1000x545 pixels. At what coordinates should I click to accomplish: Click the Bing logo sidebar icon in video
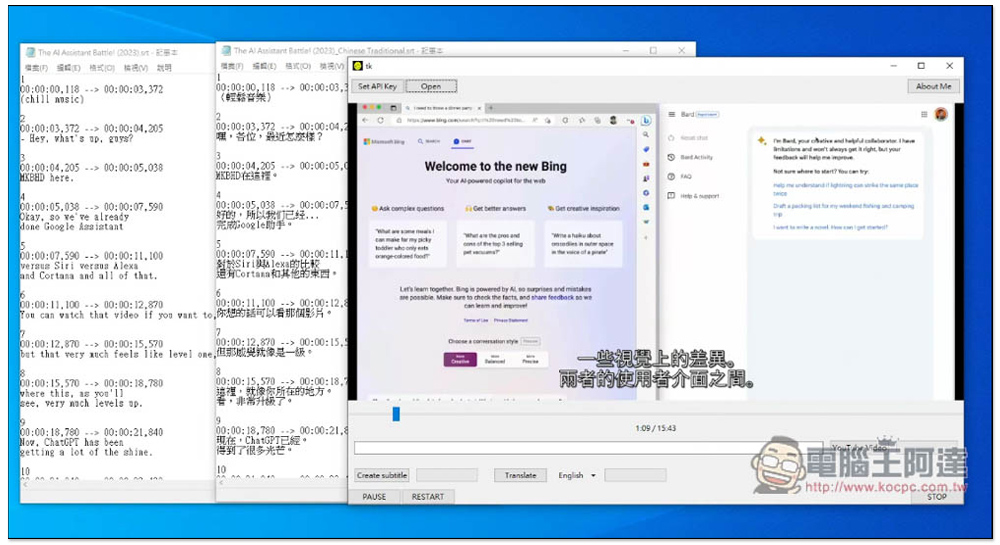click(x=645, y=120)
